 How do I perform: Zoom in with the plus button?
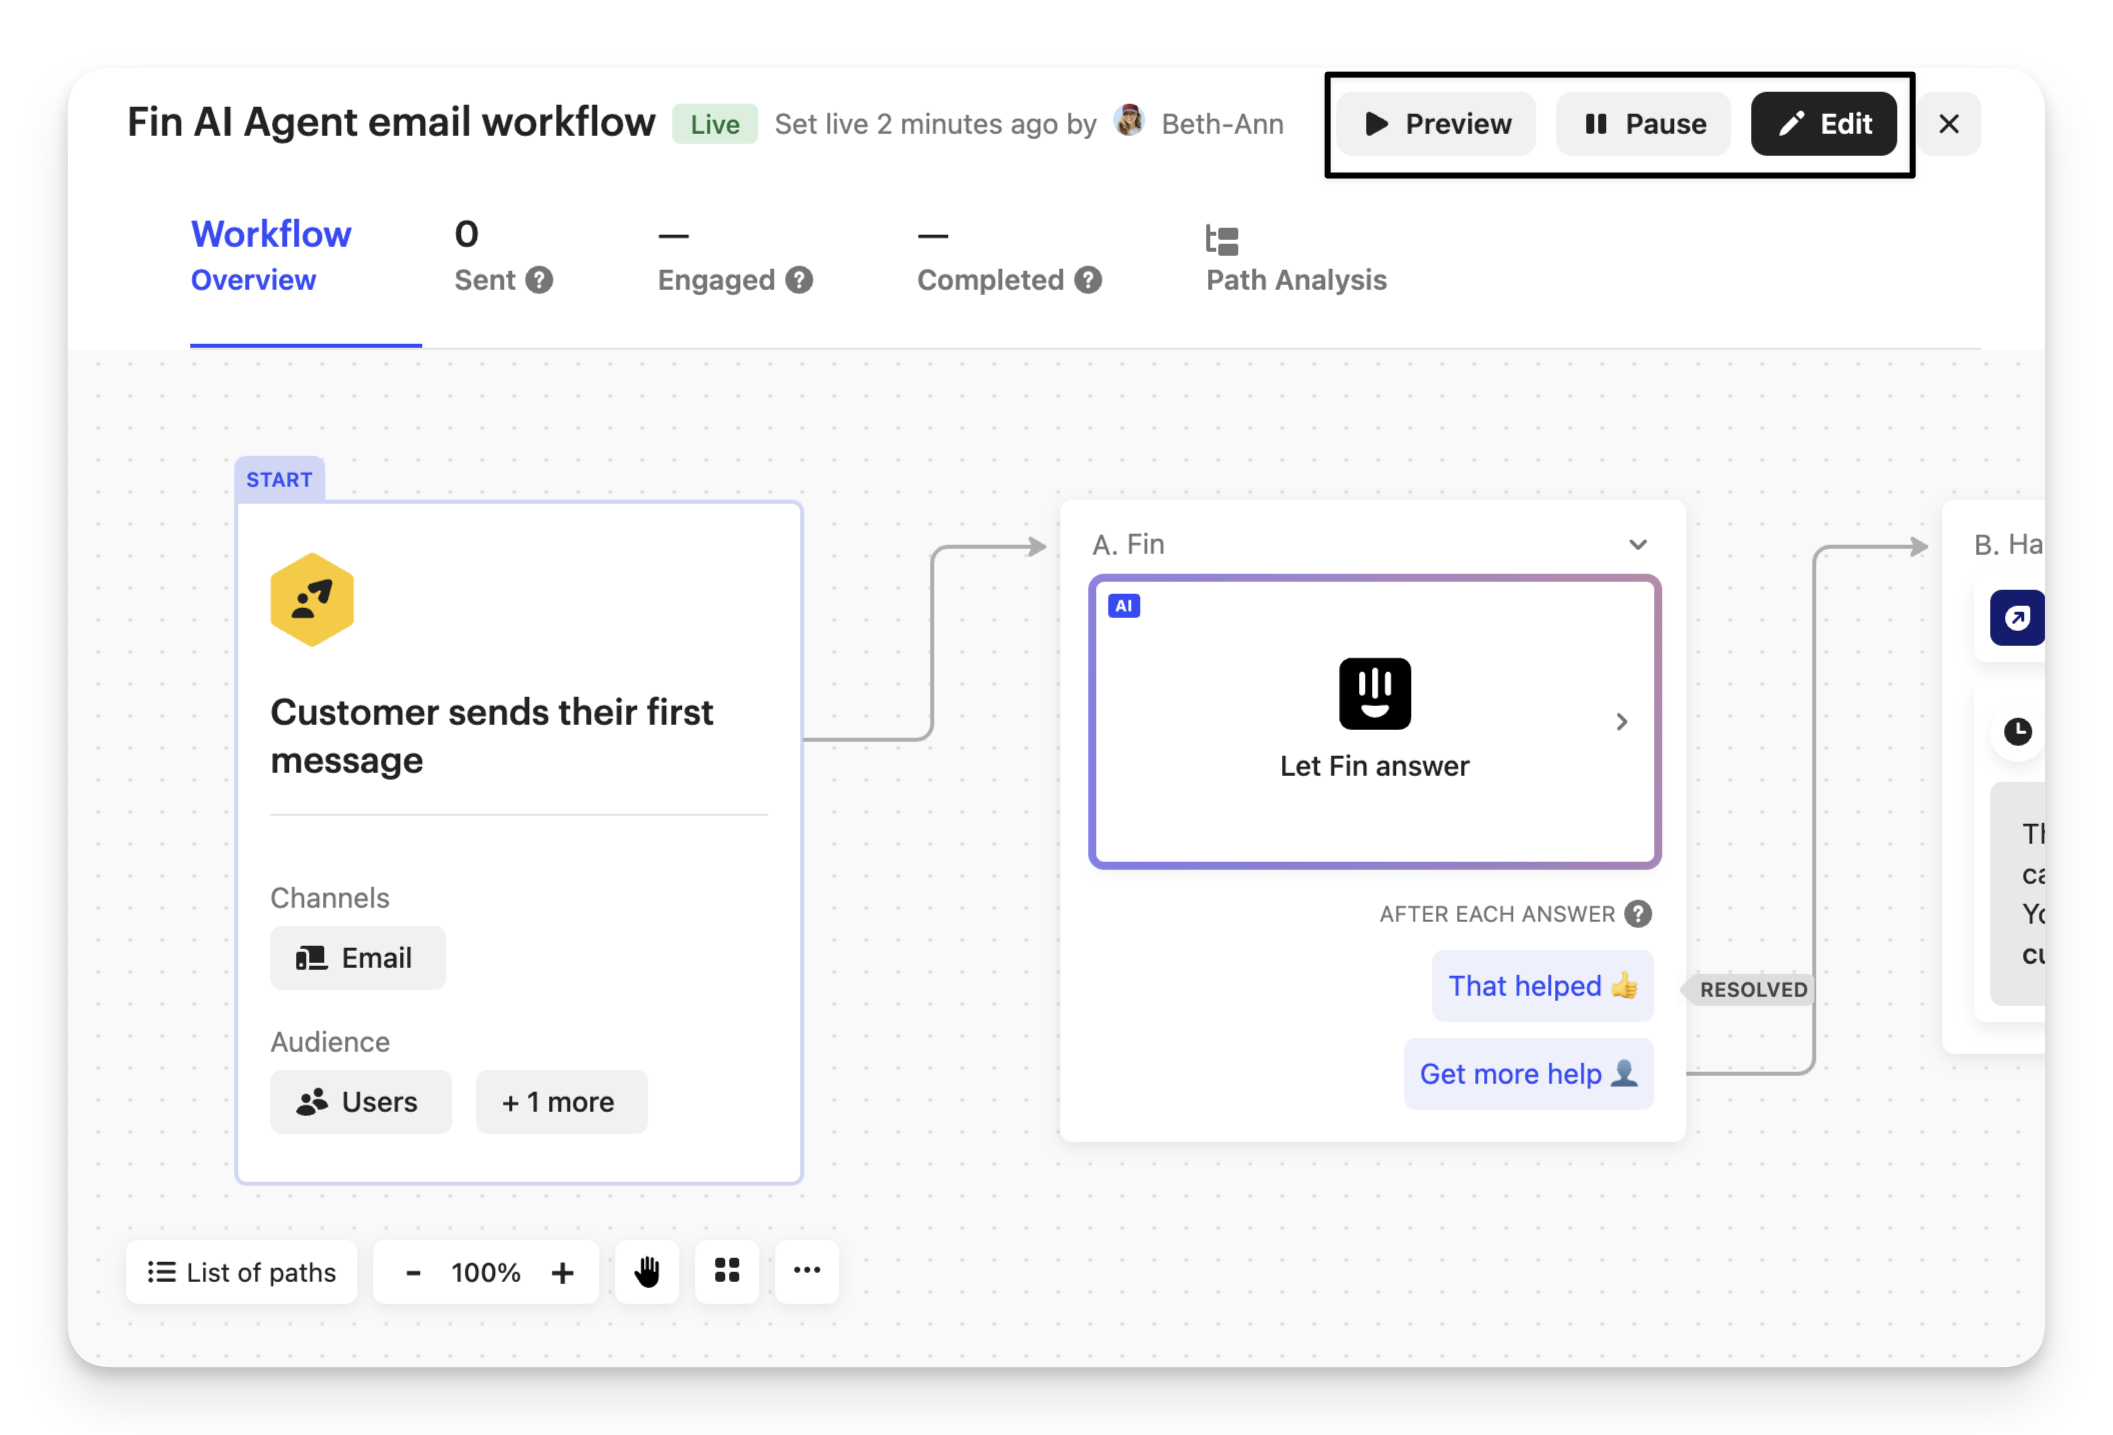pyautogui.click(x=562, y=1273)
